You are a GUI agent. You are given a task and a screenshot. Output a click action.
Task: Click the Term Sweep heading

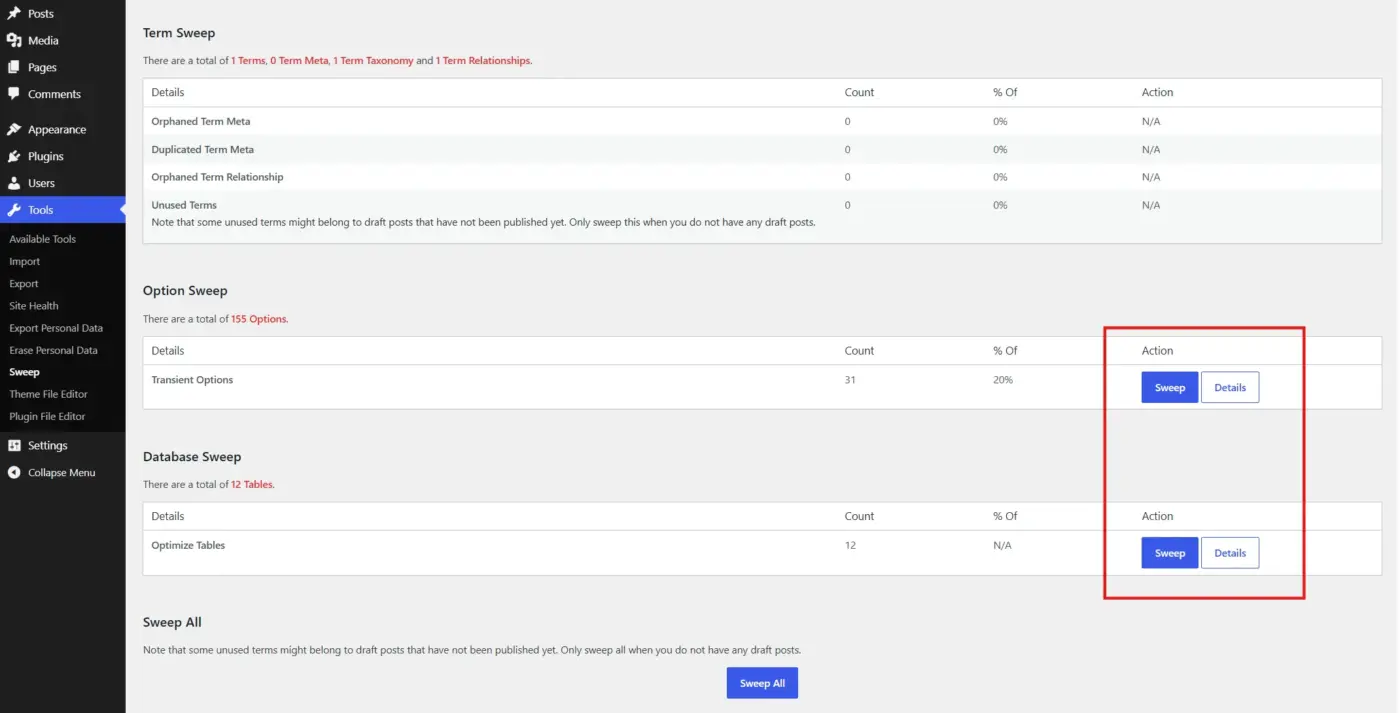[179, 33]
